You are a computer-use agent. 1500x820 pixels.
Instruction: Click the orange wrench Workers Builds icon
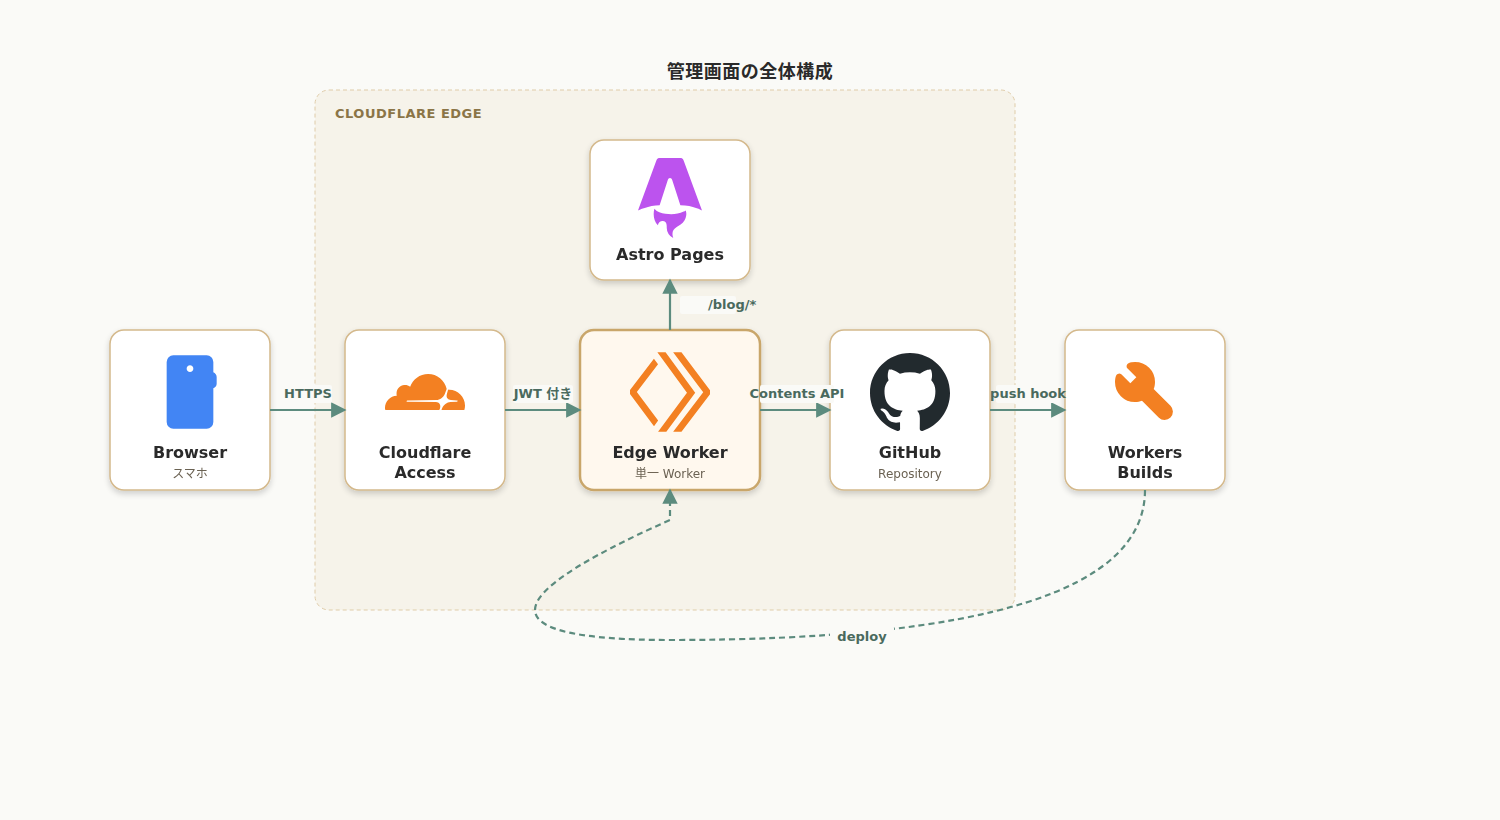(x=1144, y=391)
